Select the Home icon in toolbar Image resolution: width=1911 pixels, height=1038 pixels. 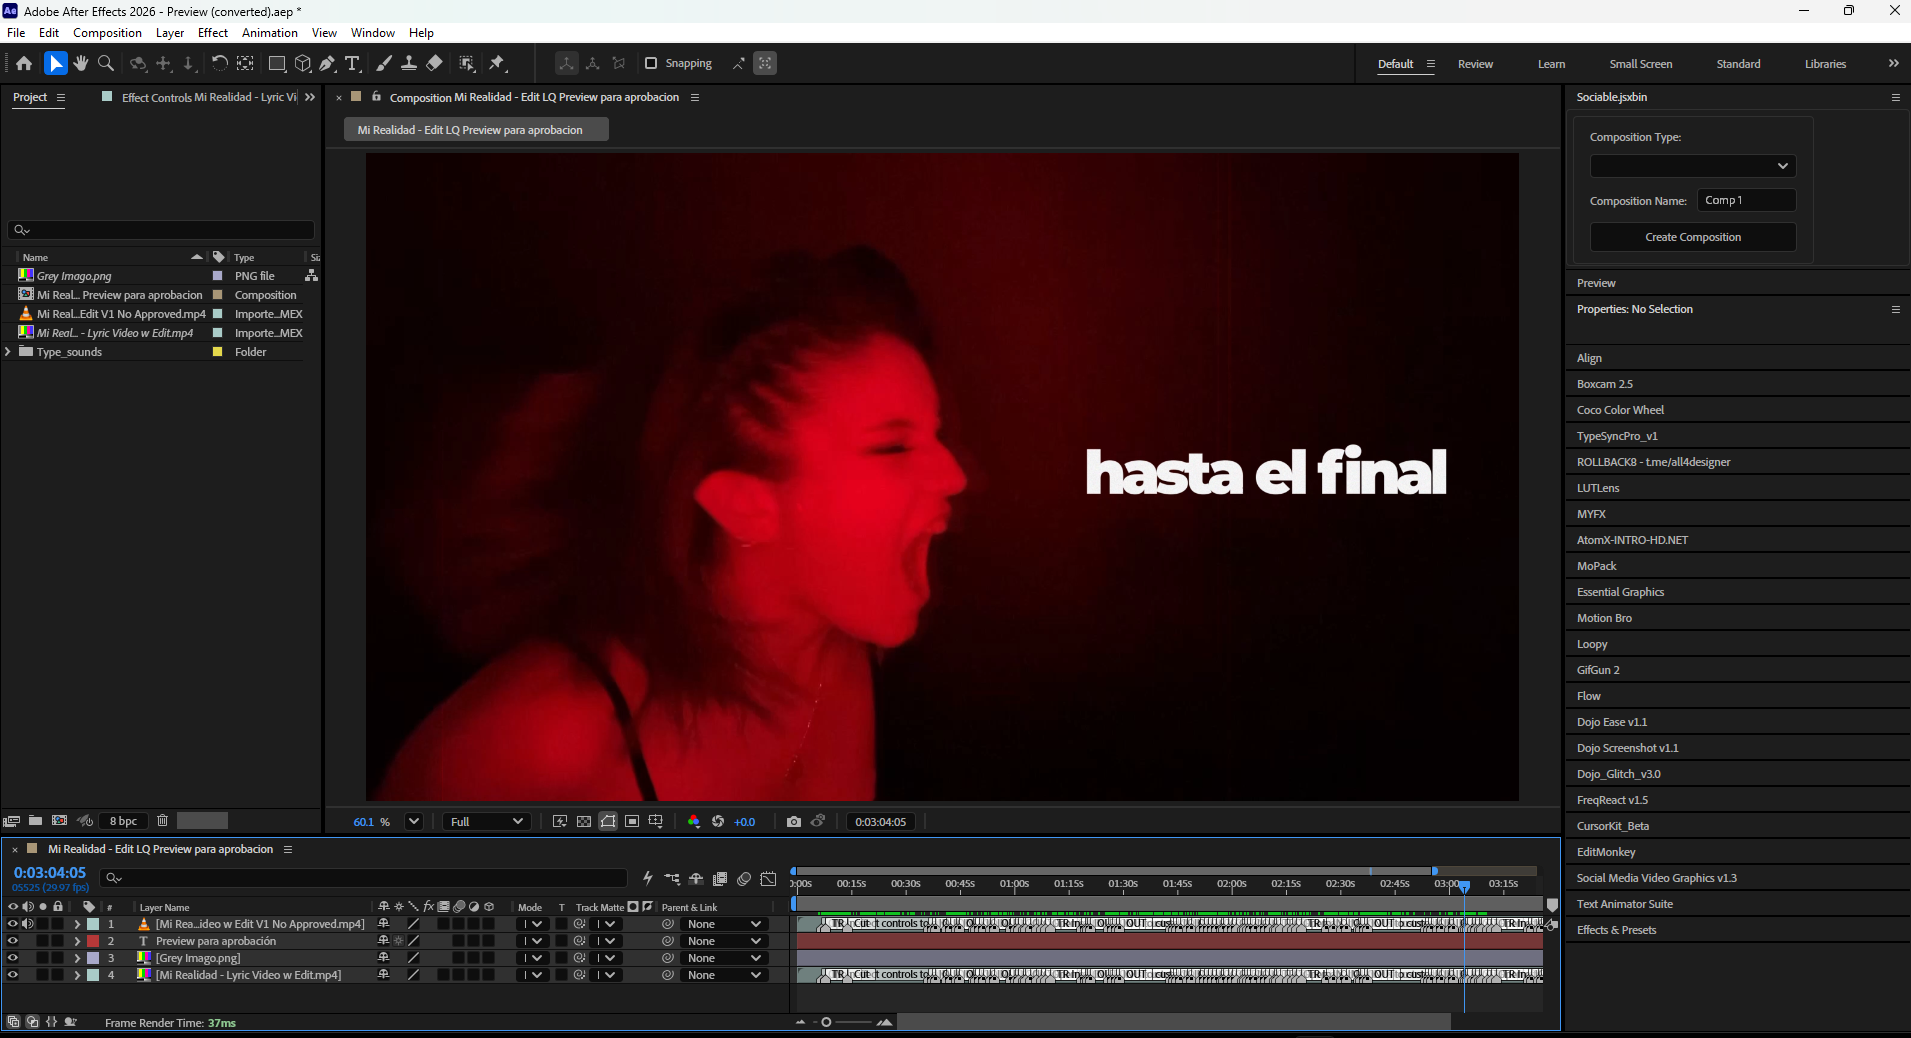24,63
